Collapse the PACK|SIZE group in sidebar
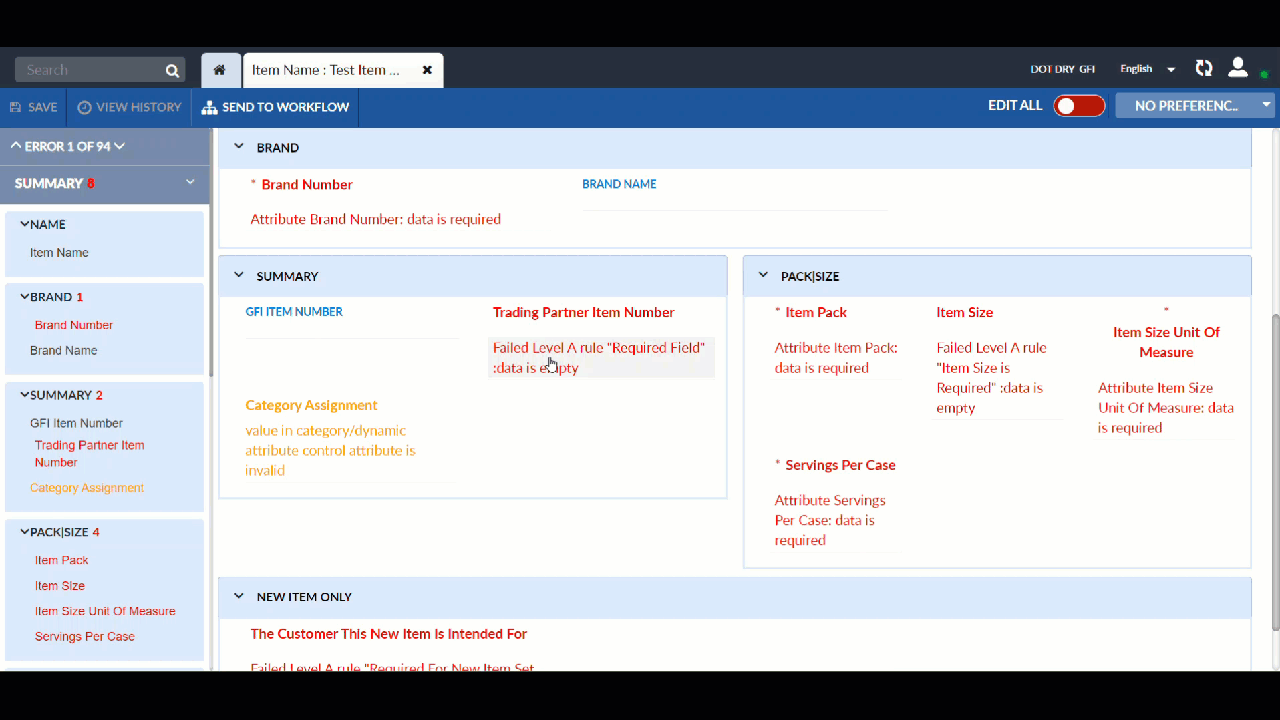Screen dimensions: 1280x720 25,532
